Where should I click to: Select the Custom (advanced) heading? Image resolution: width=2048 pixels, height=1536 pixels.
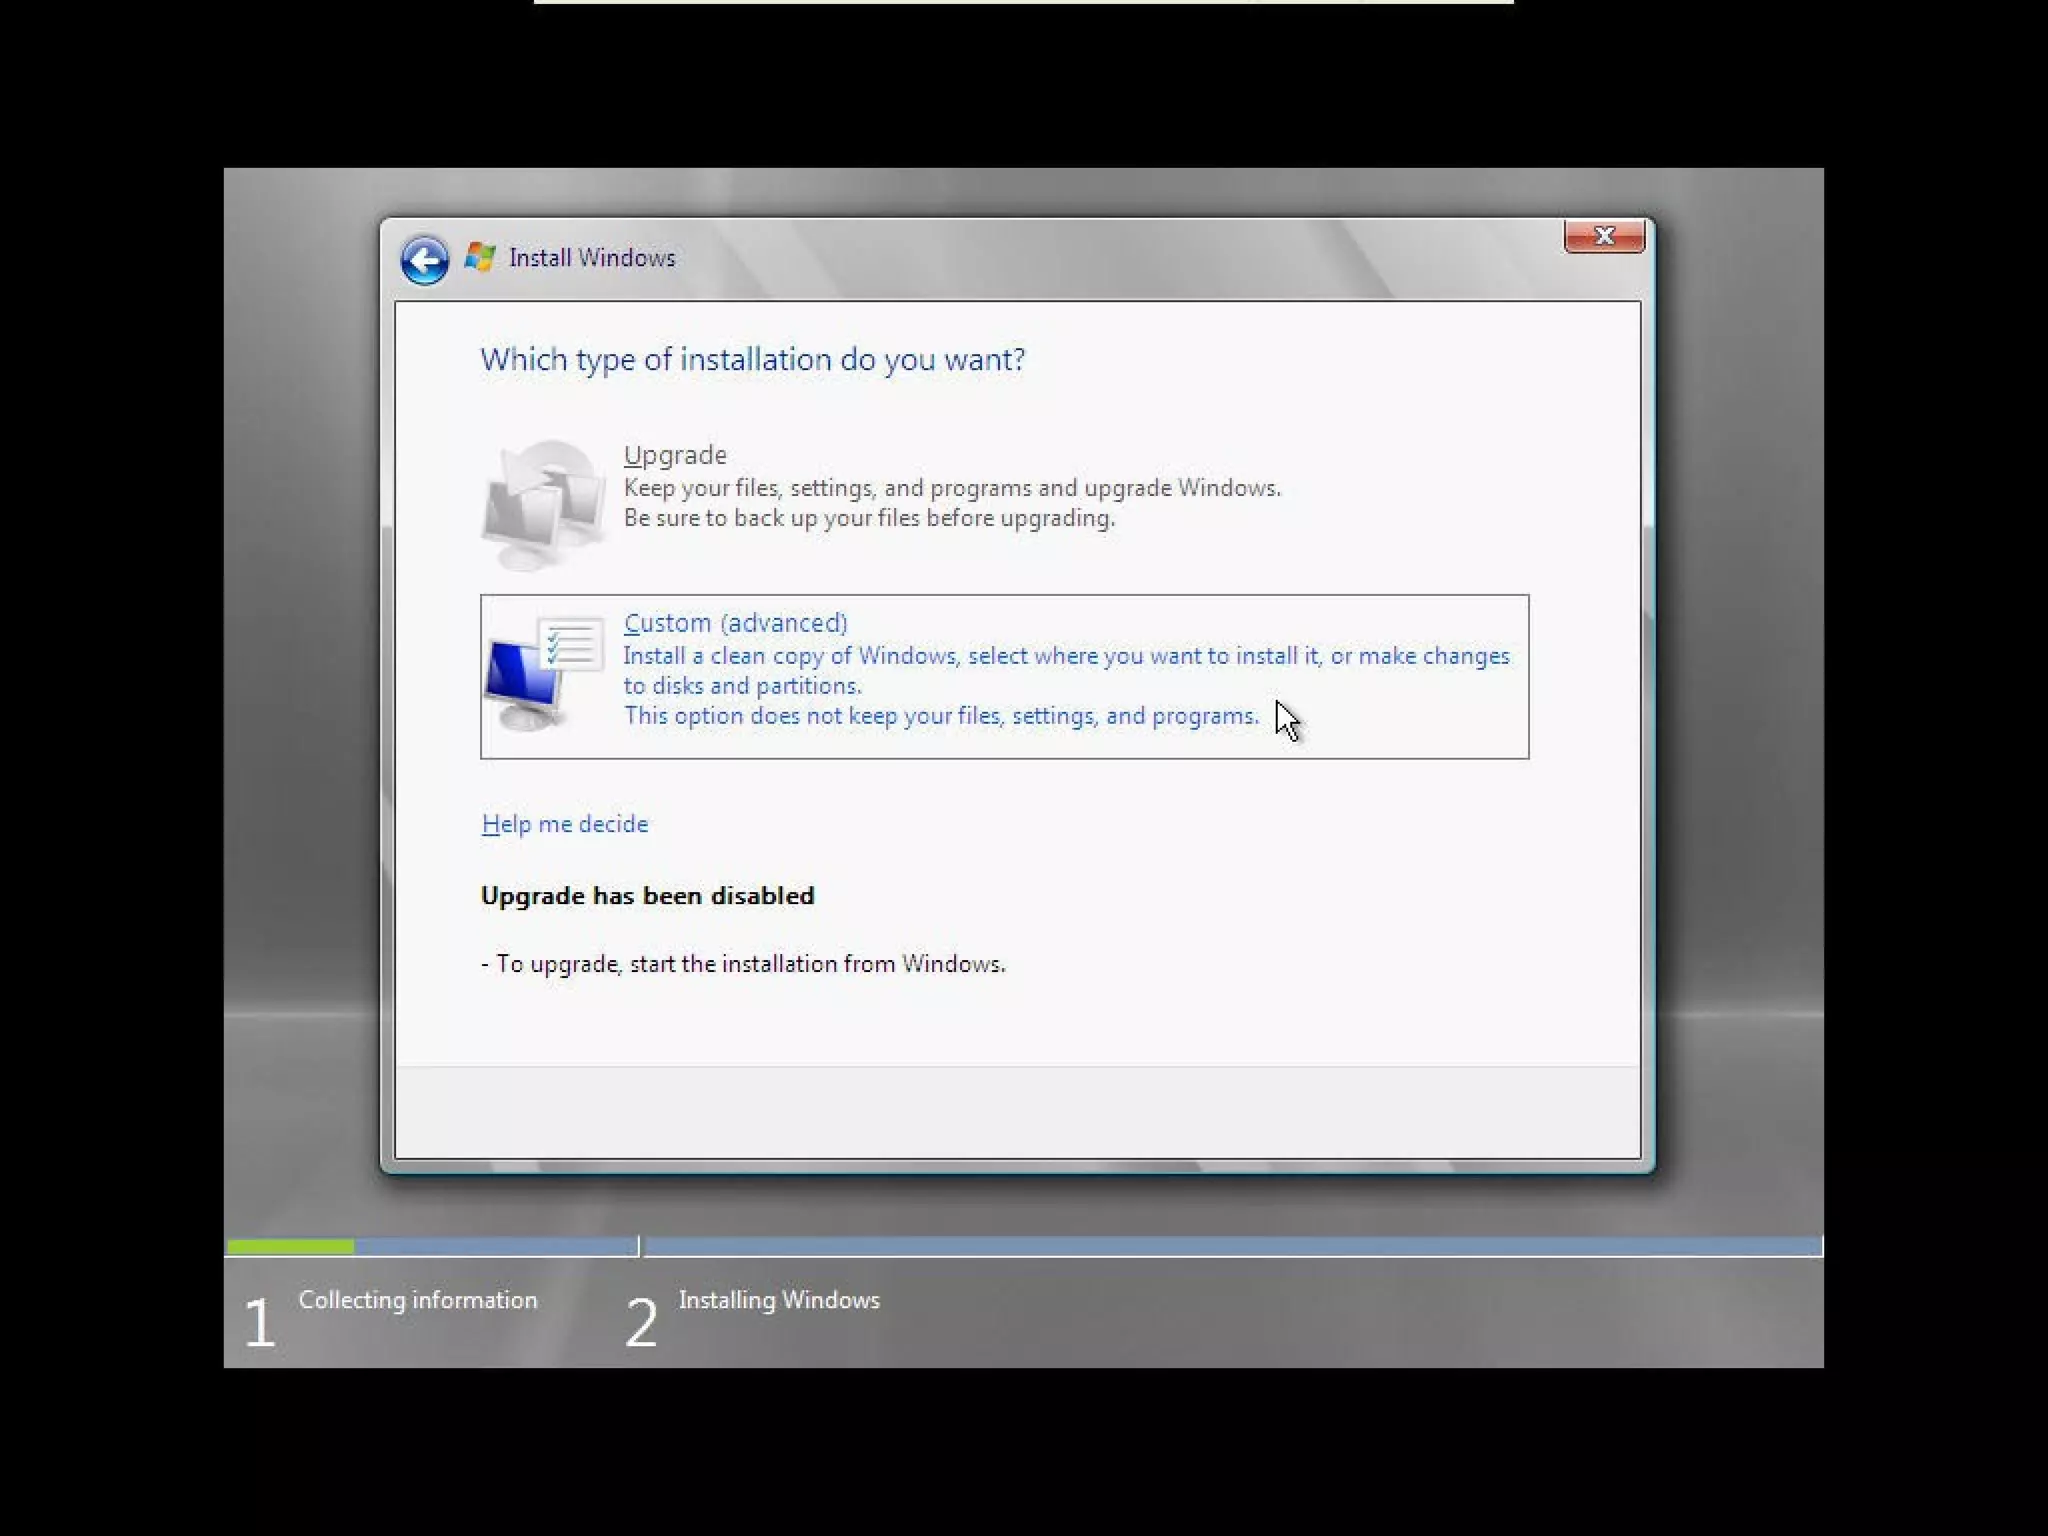pos(735,623)
